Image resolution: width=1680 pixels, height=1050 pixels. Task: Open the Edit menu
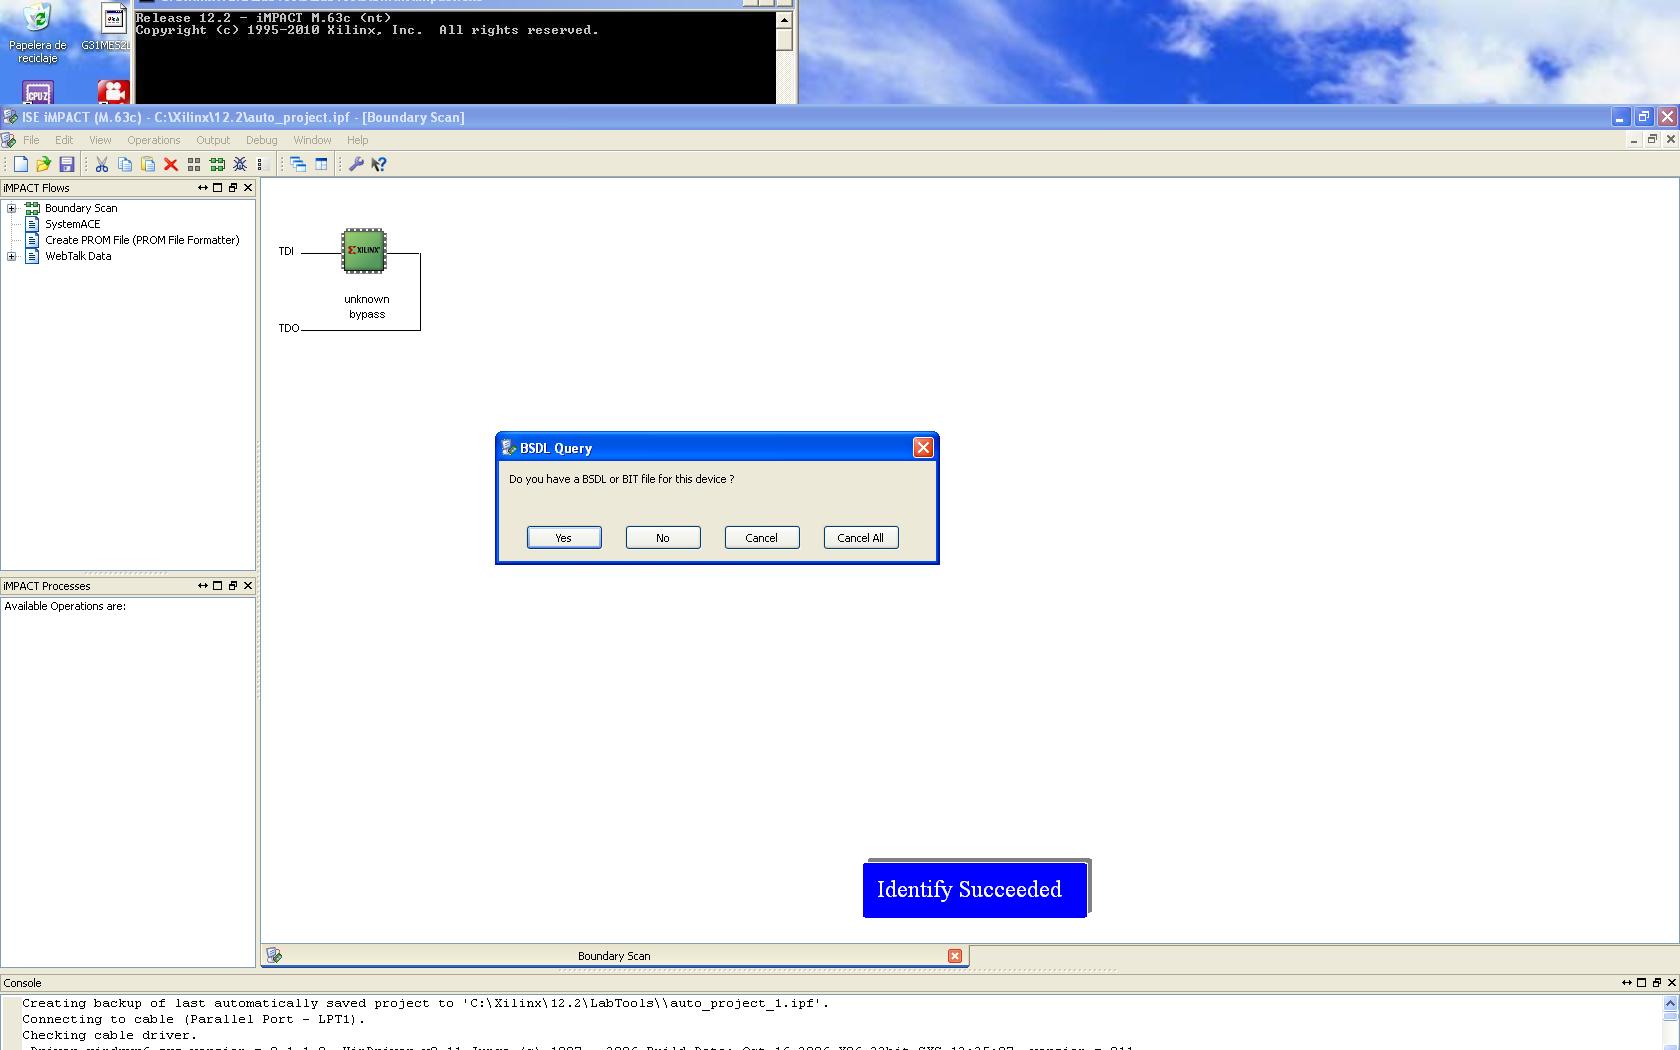[64, 140]
